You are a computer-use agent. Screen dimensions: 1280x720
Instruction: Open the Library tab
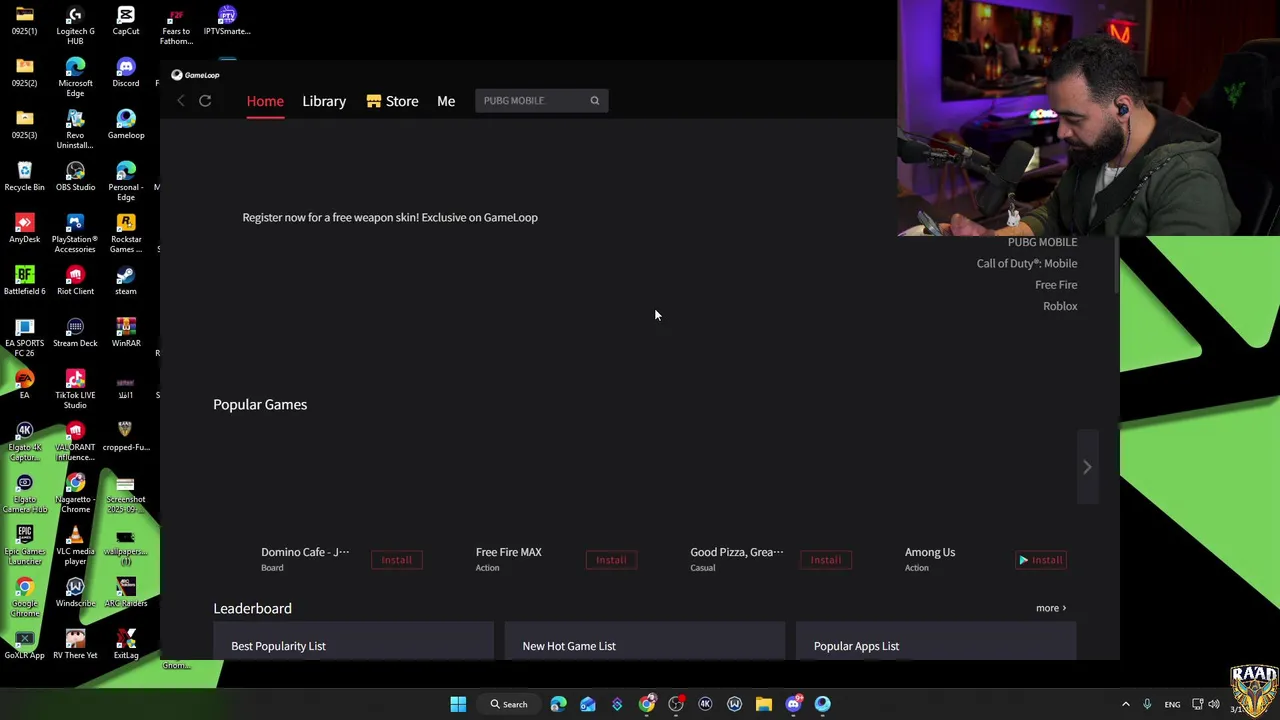[324, 101]
